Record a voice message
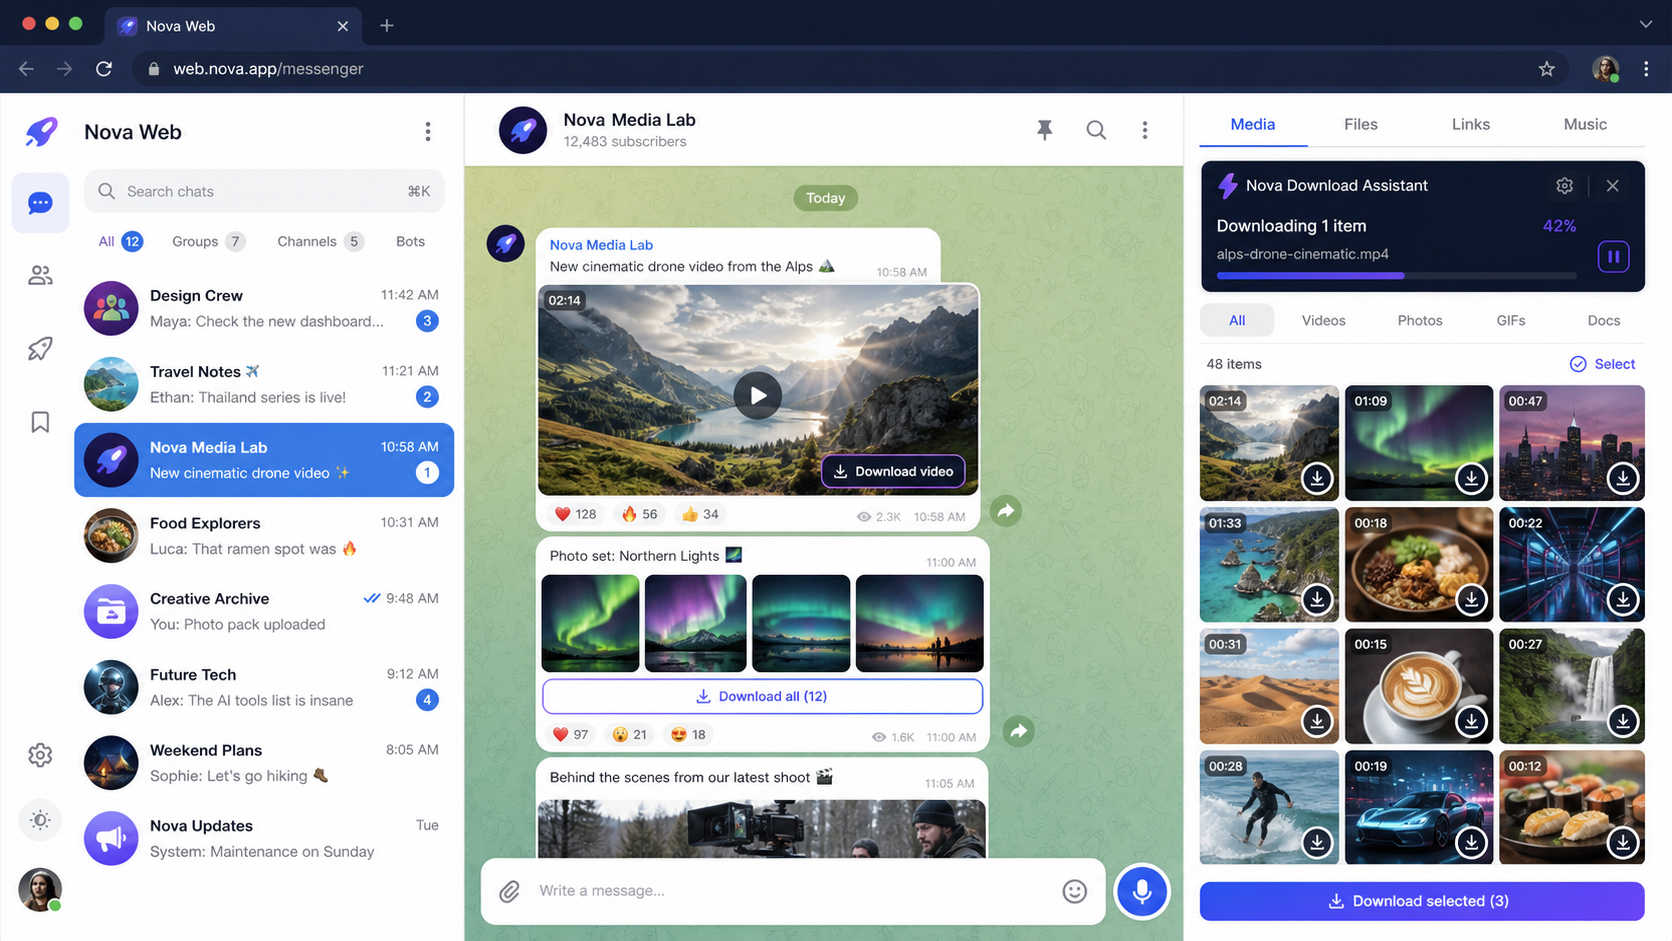Image resolution: width=1672 pixels, height=941 pixels. tap(1141, 890)
